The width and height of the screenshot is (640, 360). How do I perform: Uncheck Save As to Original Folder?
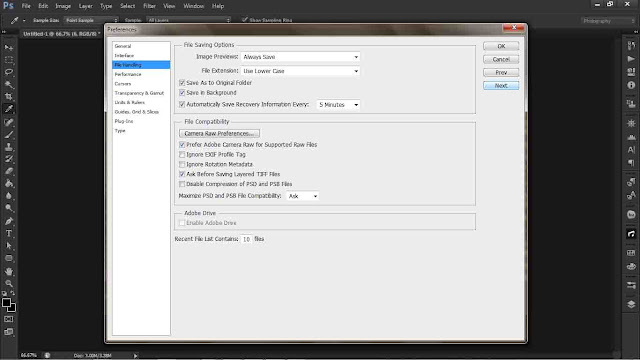(x=182, y=83)
